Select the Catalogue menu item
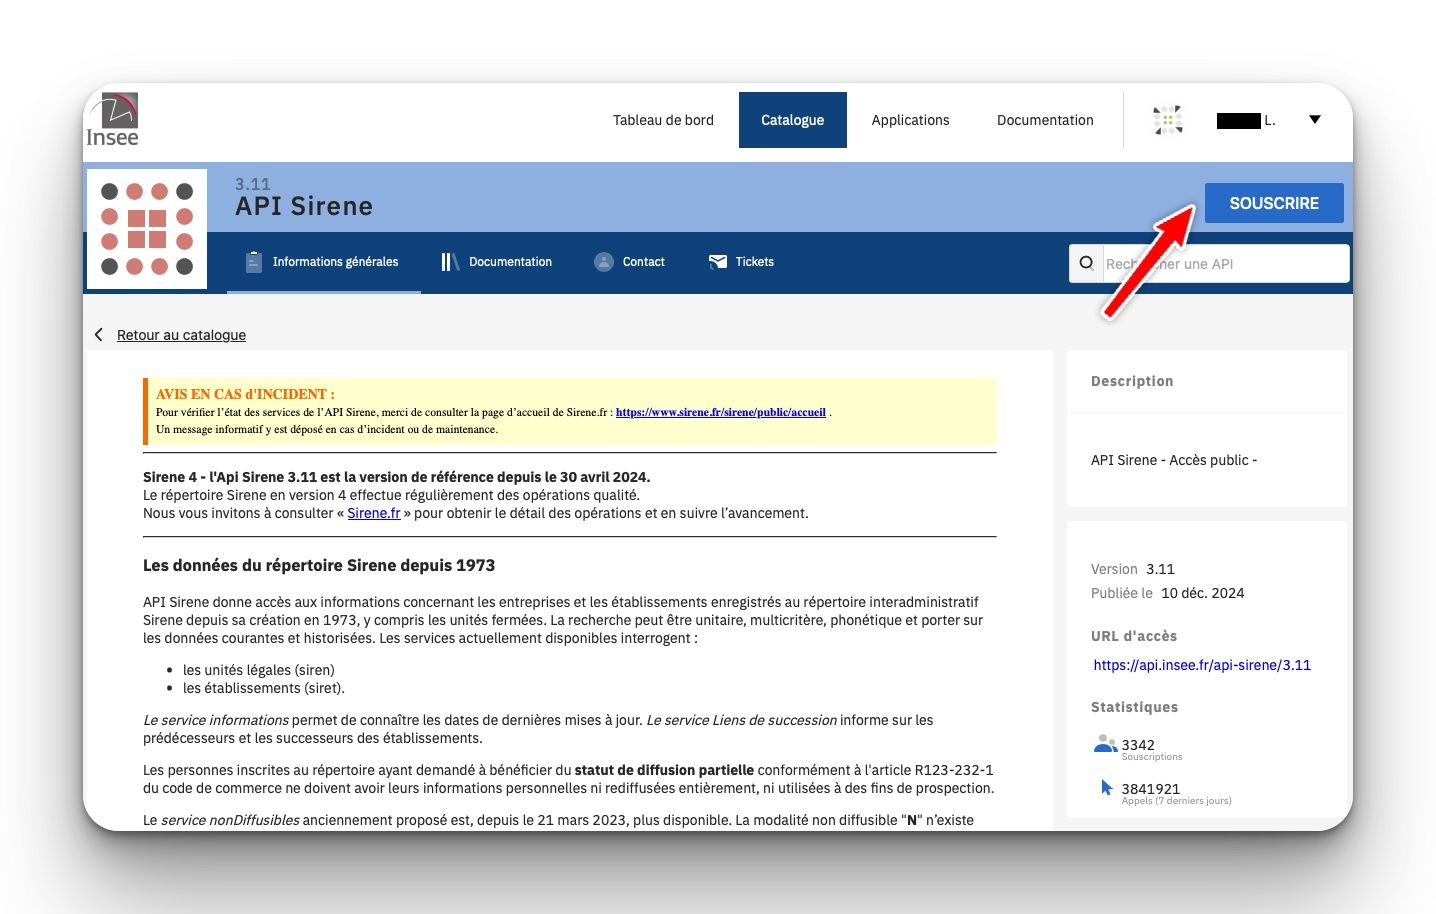 coord(793,120)
